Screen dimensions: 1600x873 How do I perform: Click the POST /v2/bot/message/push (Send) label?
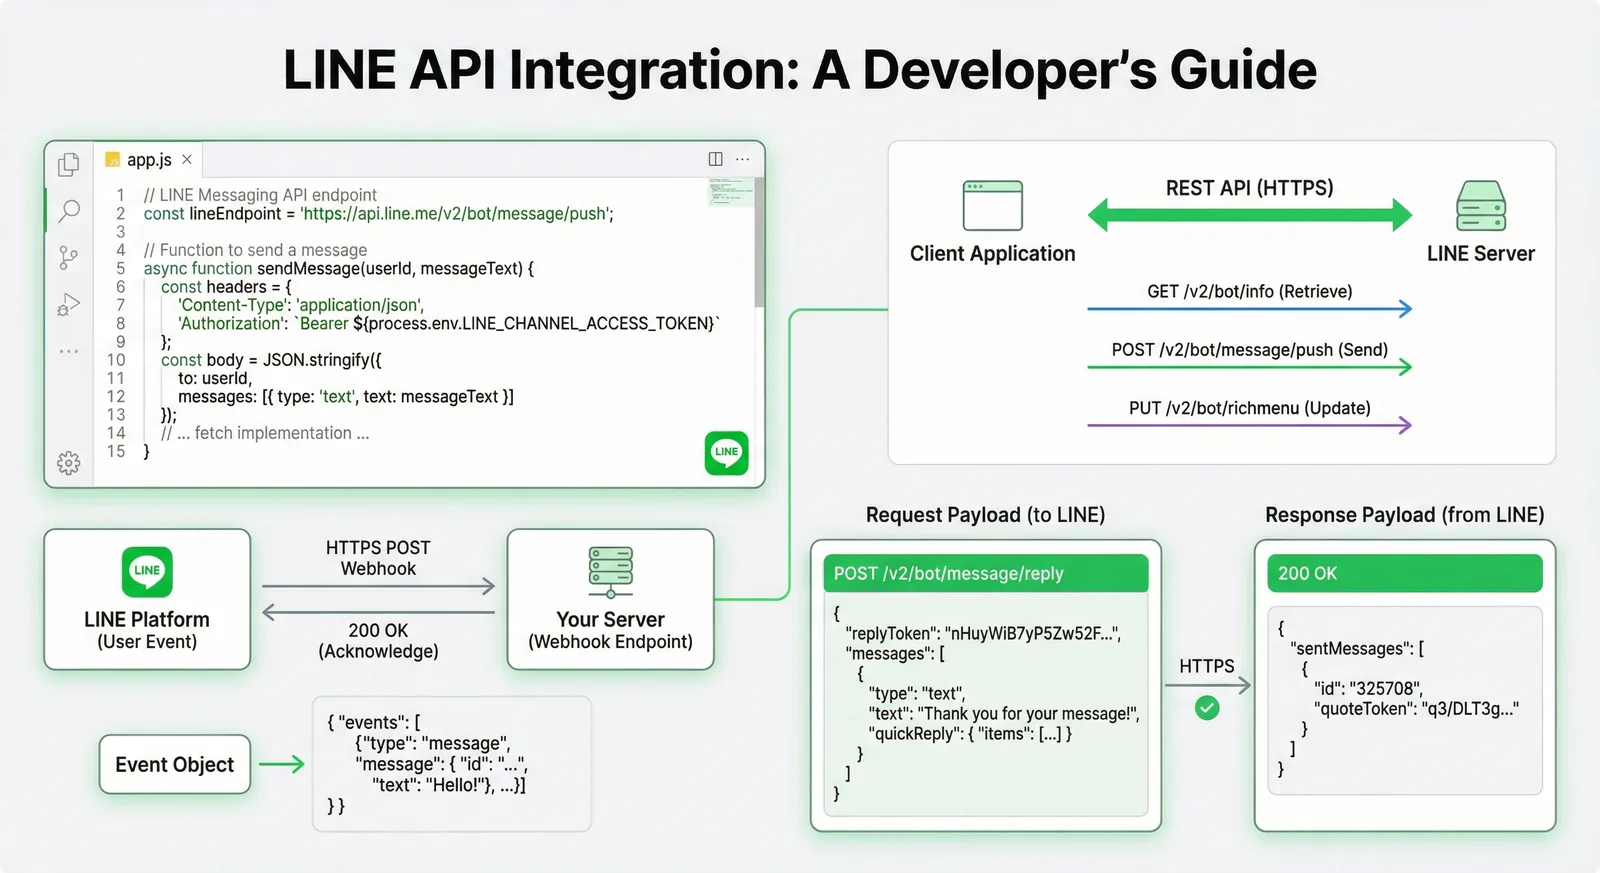click(1250, 350)
